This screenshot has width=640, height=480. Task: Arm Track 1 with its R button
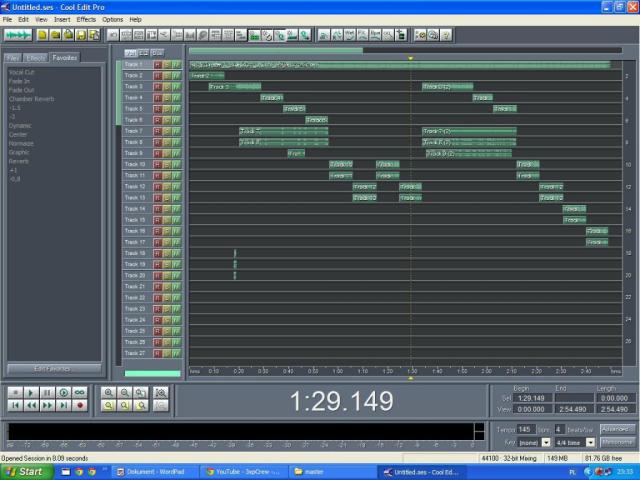158,64
